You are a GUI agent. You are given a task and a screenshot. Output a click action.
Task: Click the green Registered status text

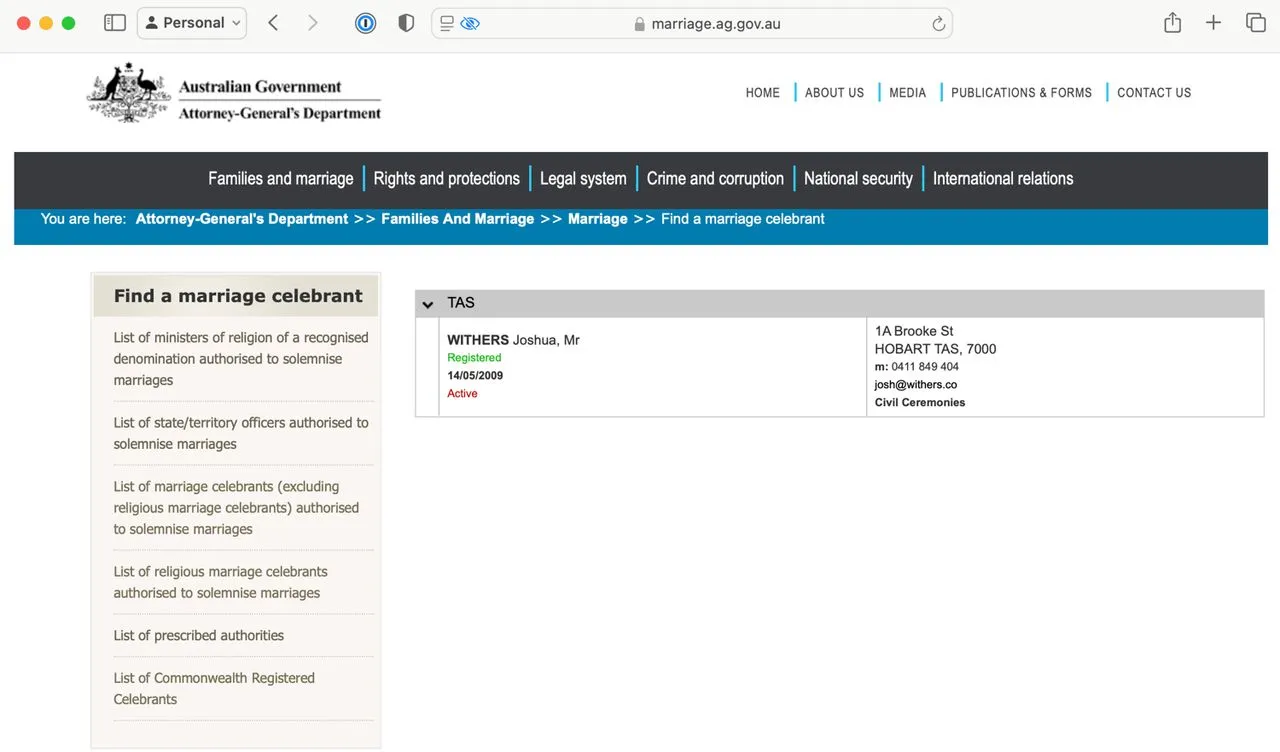click(x=474, y=358)
